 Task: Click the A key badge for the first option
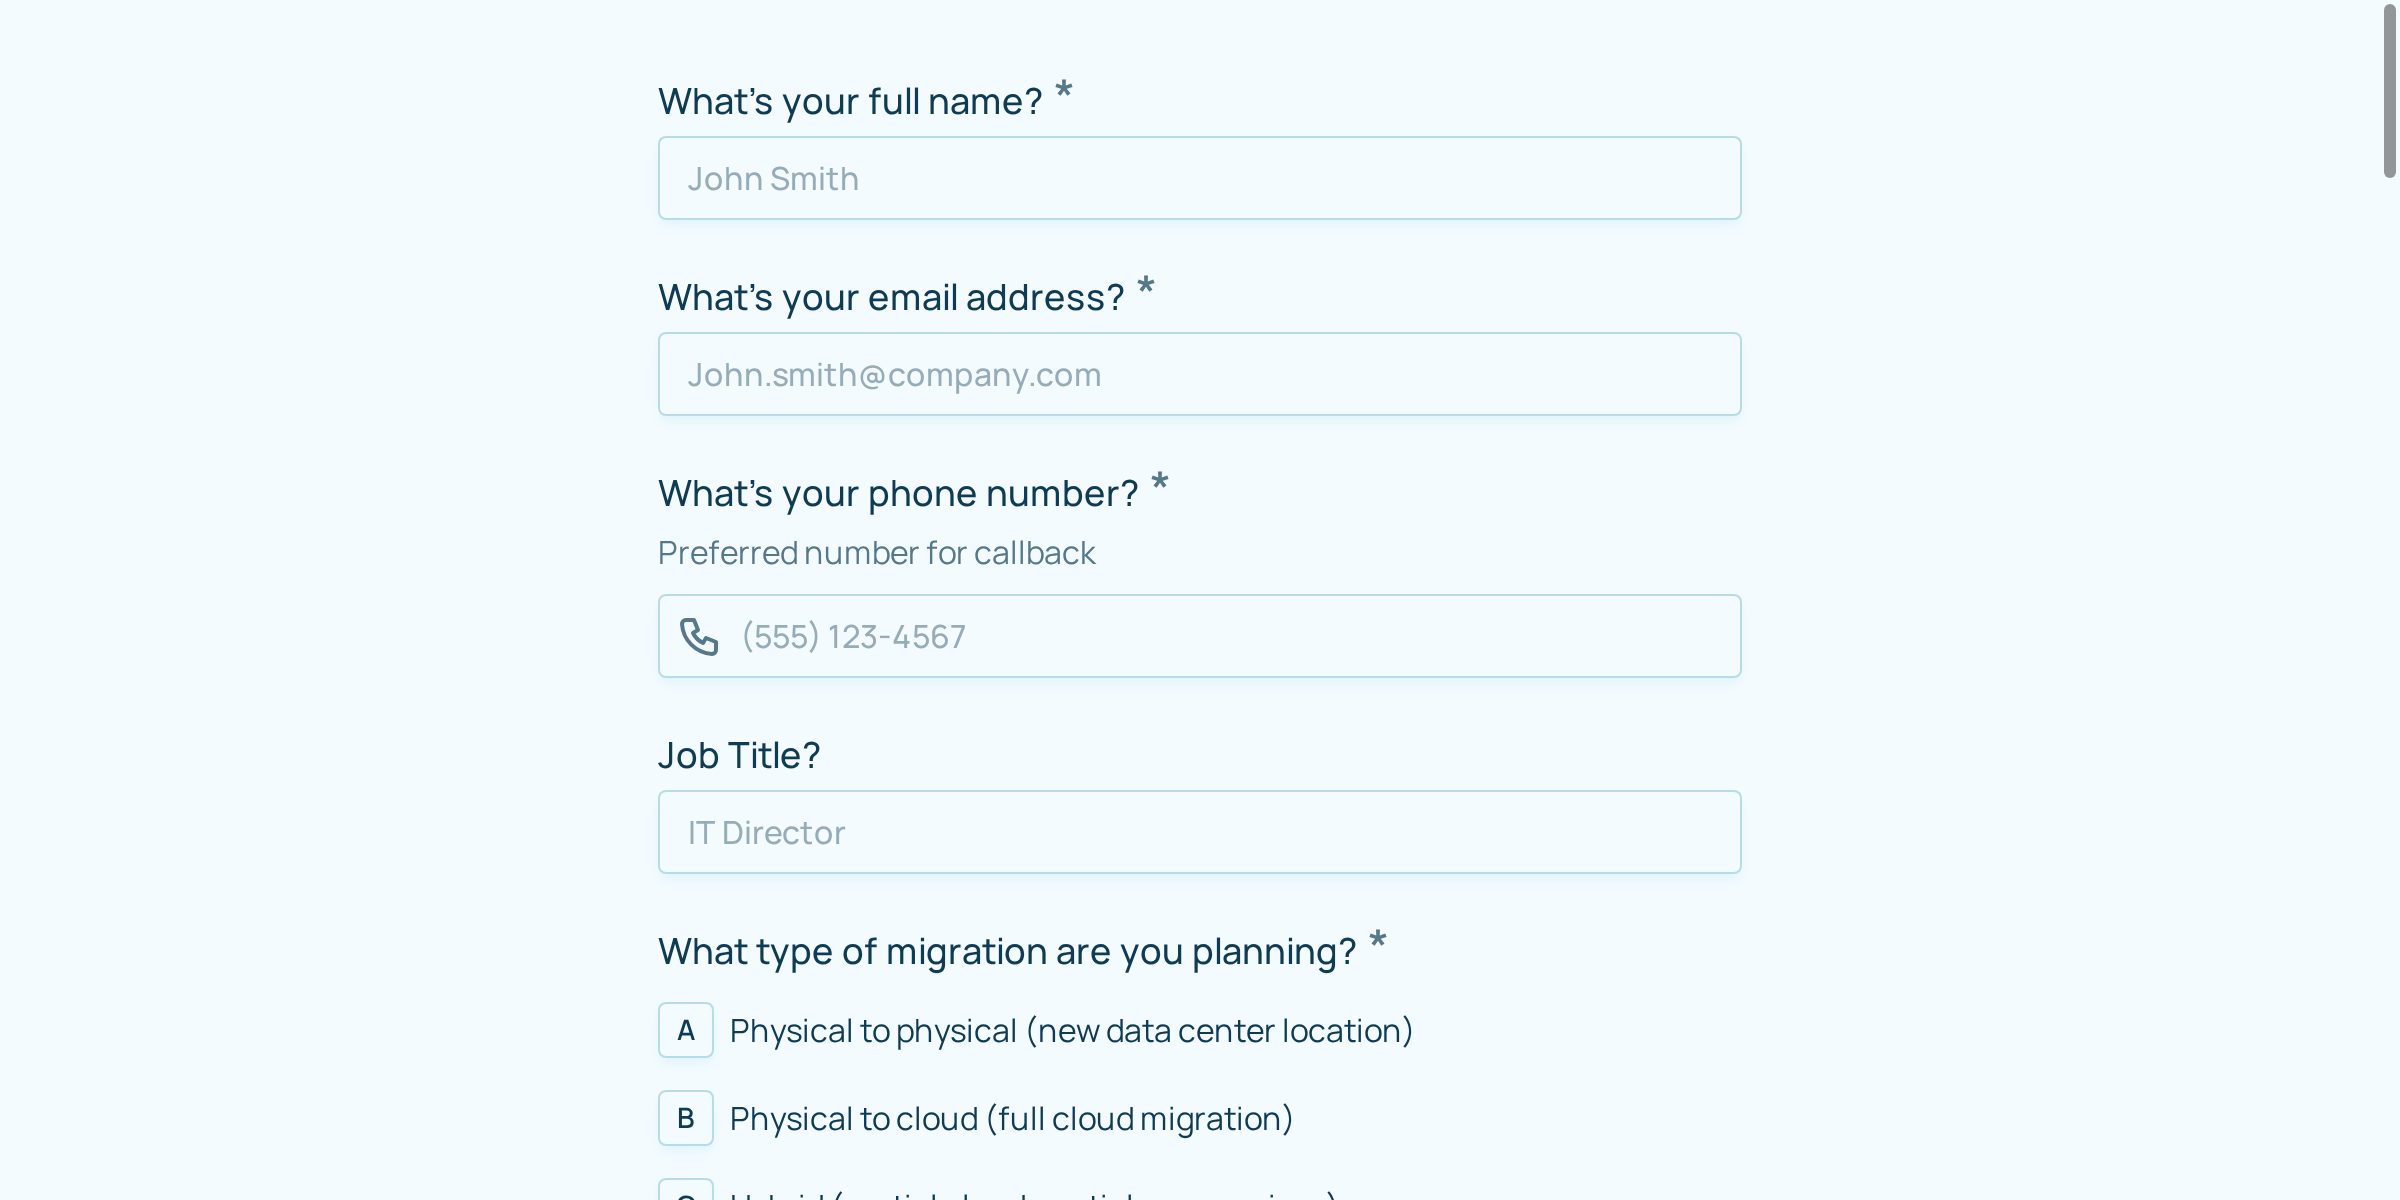tap(686, 1030)
